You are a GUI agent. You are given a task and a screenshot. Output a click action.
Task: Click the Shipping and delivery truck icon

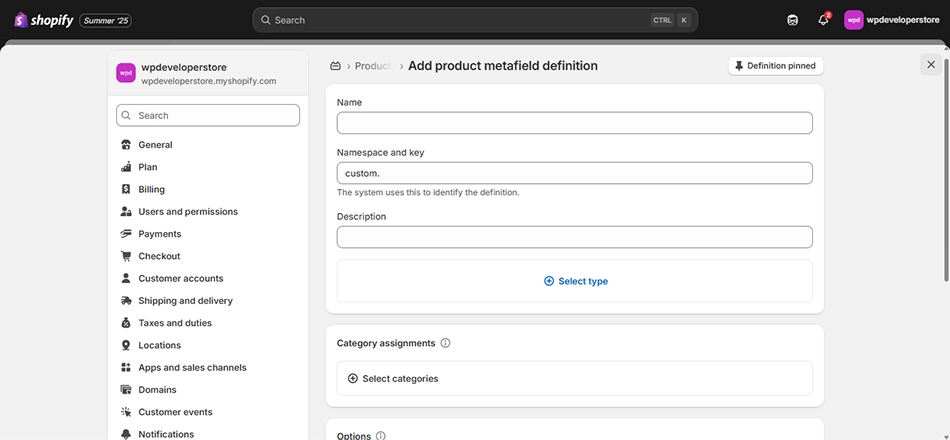tap(126, 301)
